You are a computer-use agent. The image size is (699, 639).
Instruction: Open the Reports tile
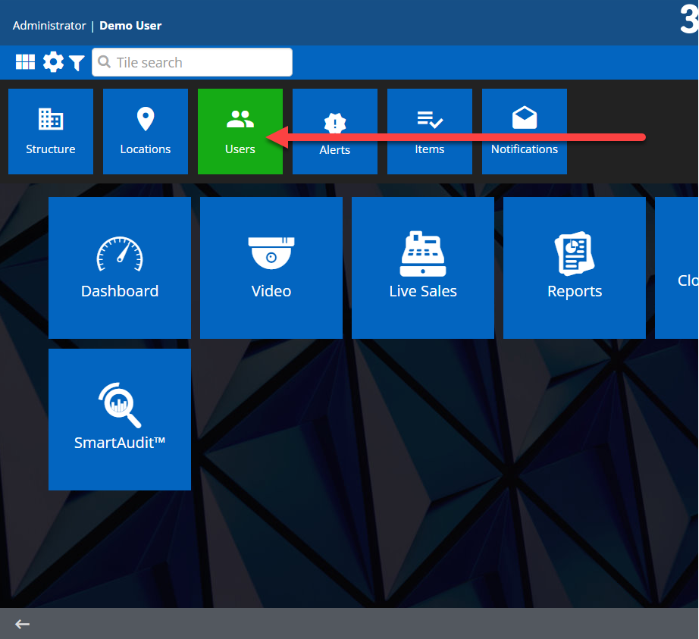click(x=574, y=267)
